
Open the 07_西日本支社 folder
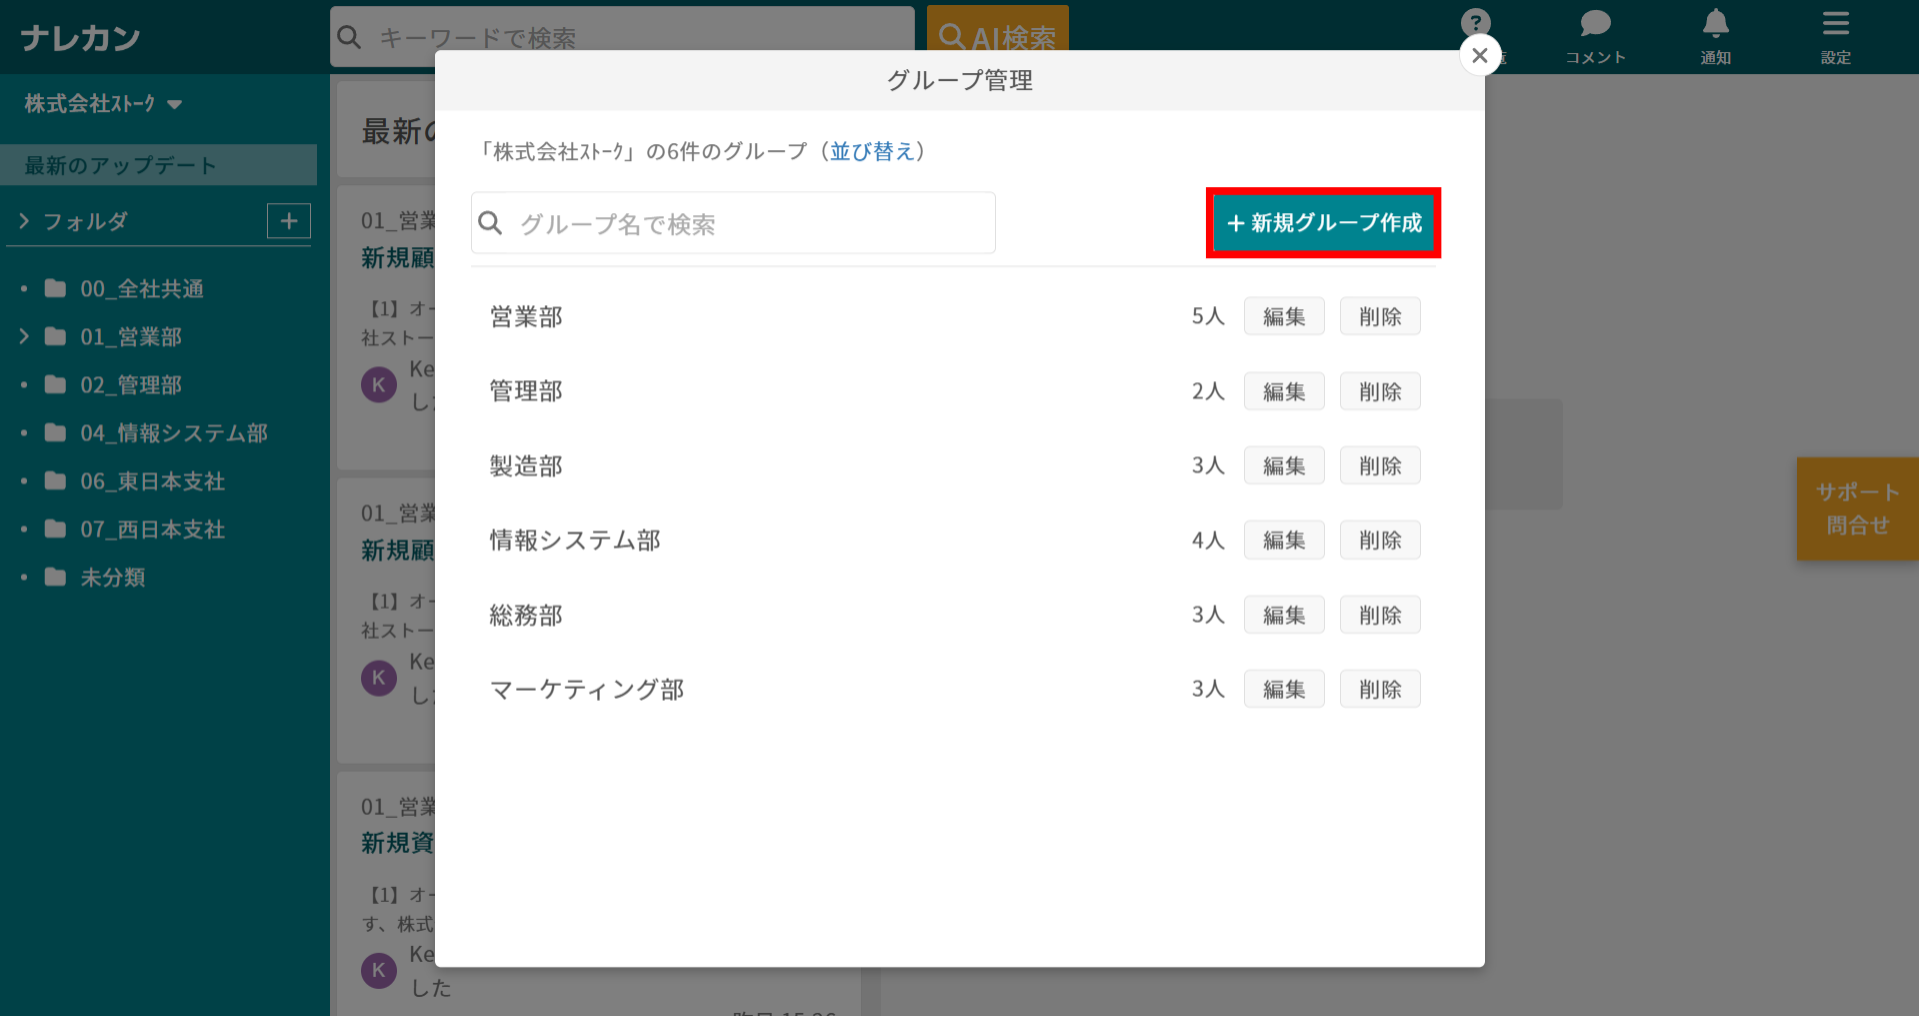tap(152, 529)
